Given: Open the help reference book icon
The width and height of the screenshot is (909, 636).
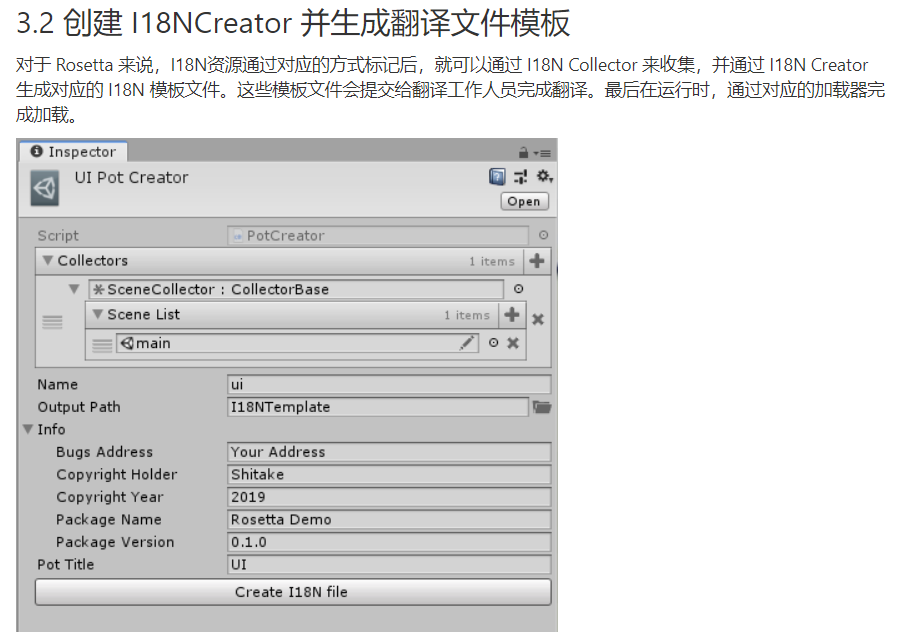Looking at the screenshot, I should [x=497, y=176].
